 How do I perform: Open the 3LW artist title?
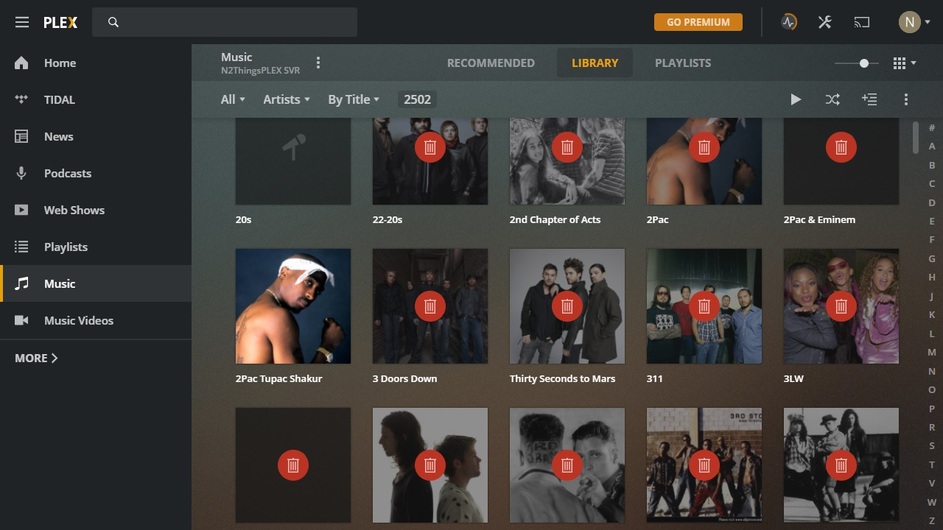pyautogui.click(x=793, y=378)
